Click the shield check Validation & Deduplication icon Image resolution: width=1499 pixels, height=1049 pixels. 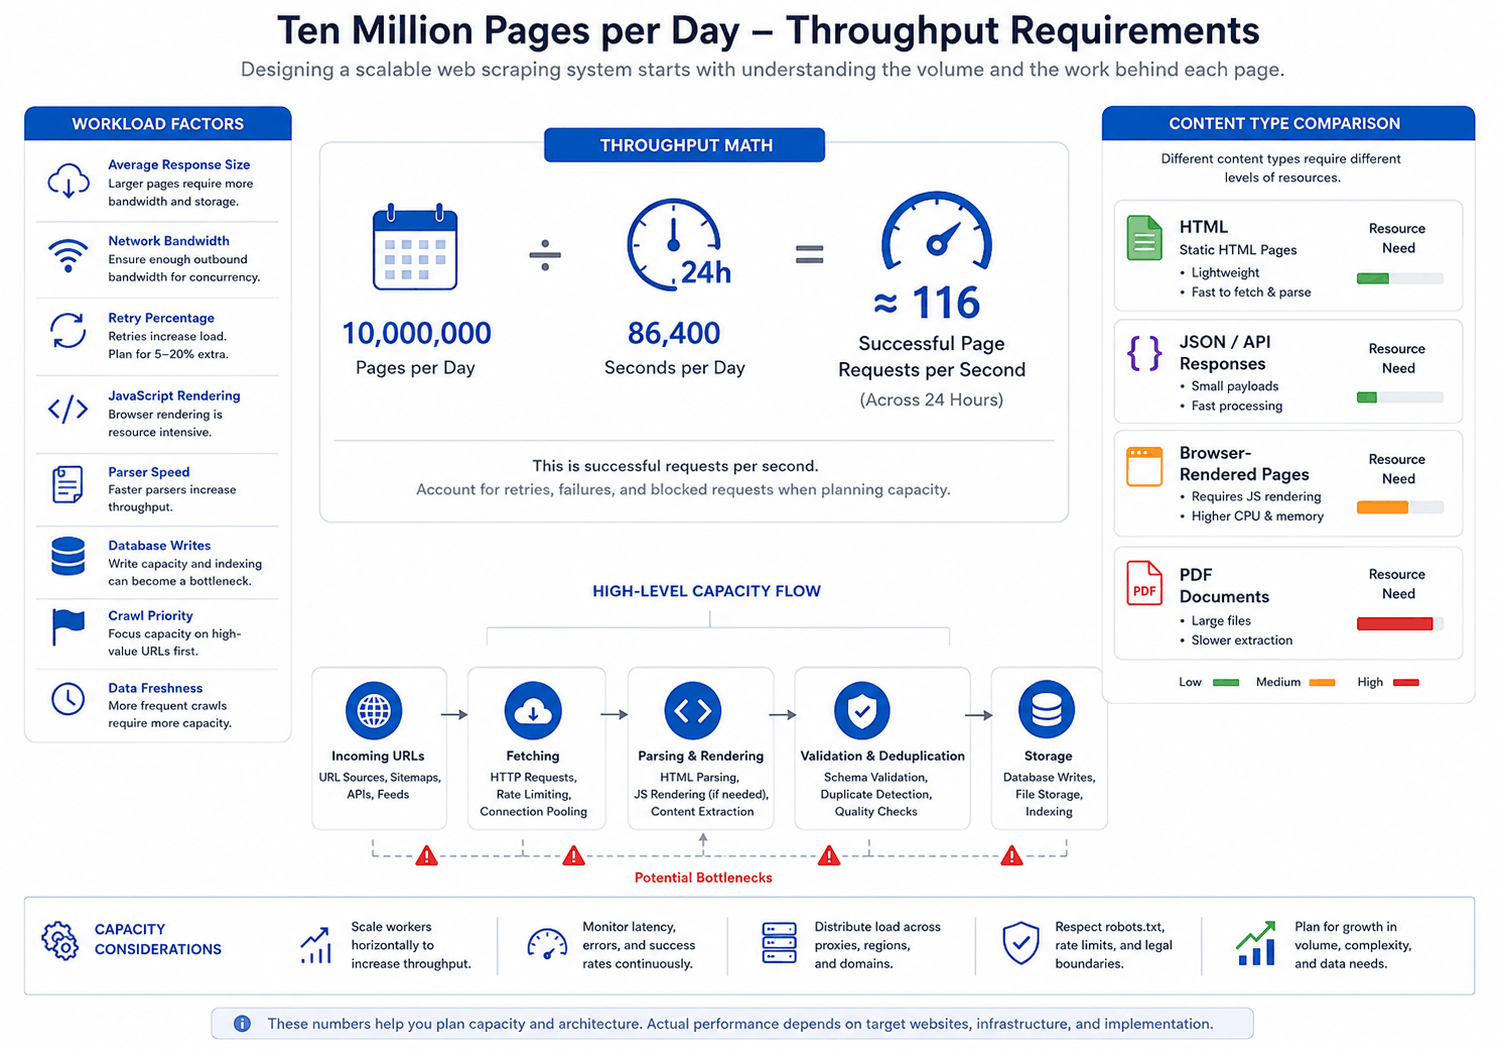(x=862, y=711)
